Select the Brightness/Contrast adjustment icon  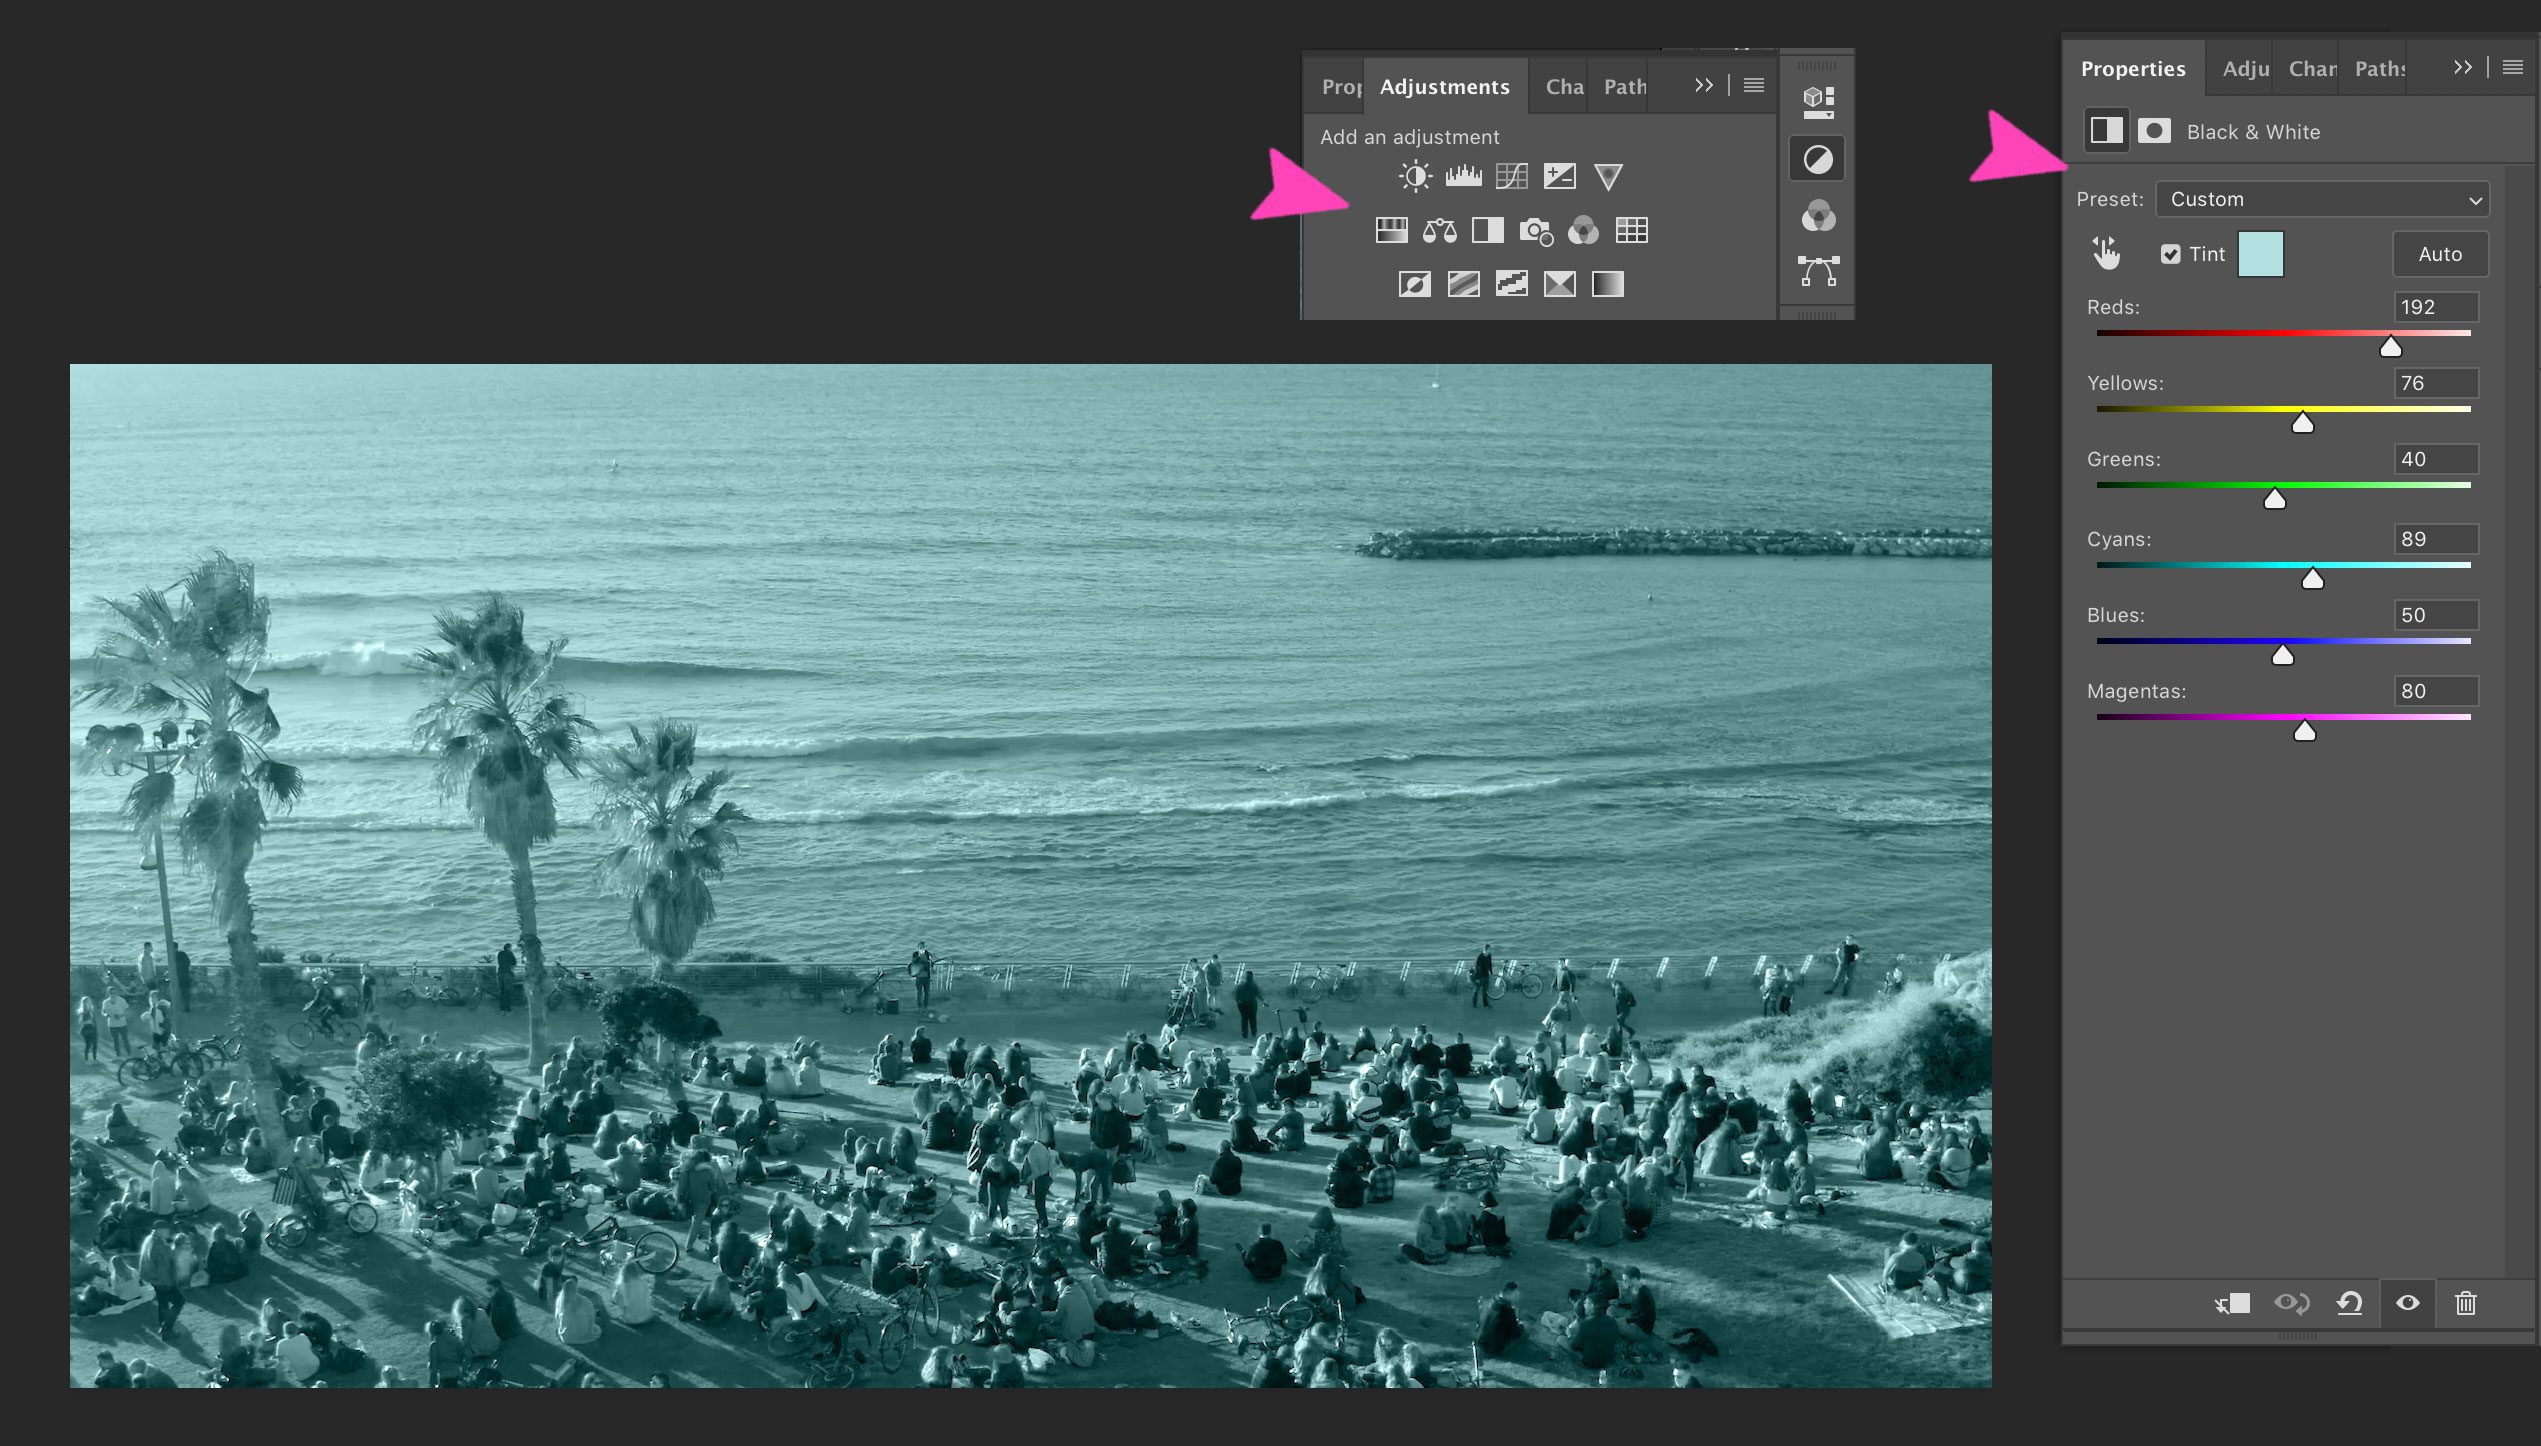pos(1414,176)
